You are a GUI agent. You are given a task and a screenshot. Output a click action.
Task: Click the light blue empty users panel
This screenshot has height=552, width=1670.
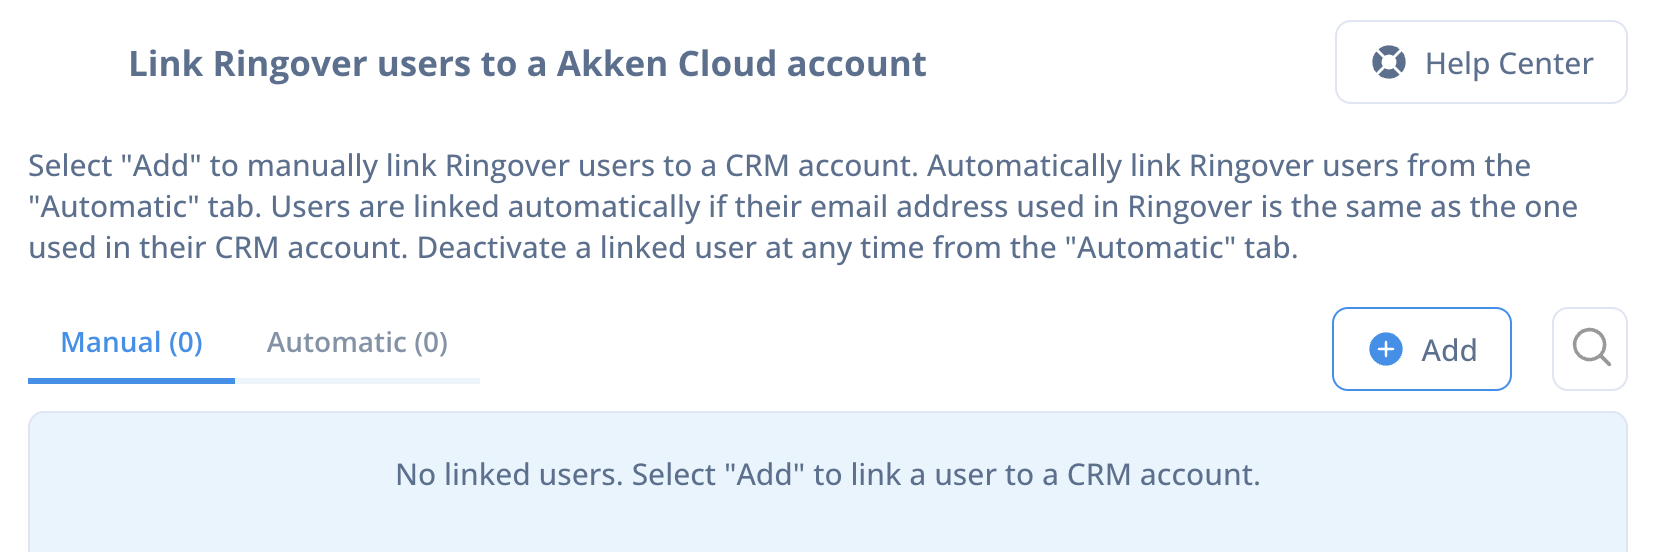tap(828, 482)
